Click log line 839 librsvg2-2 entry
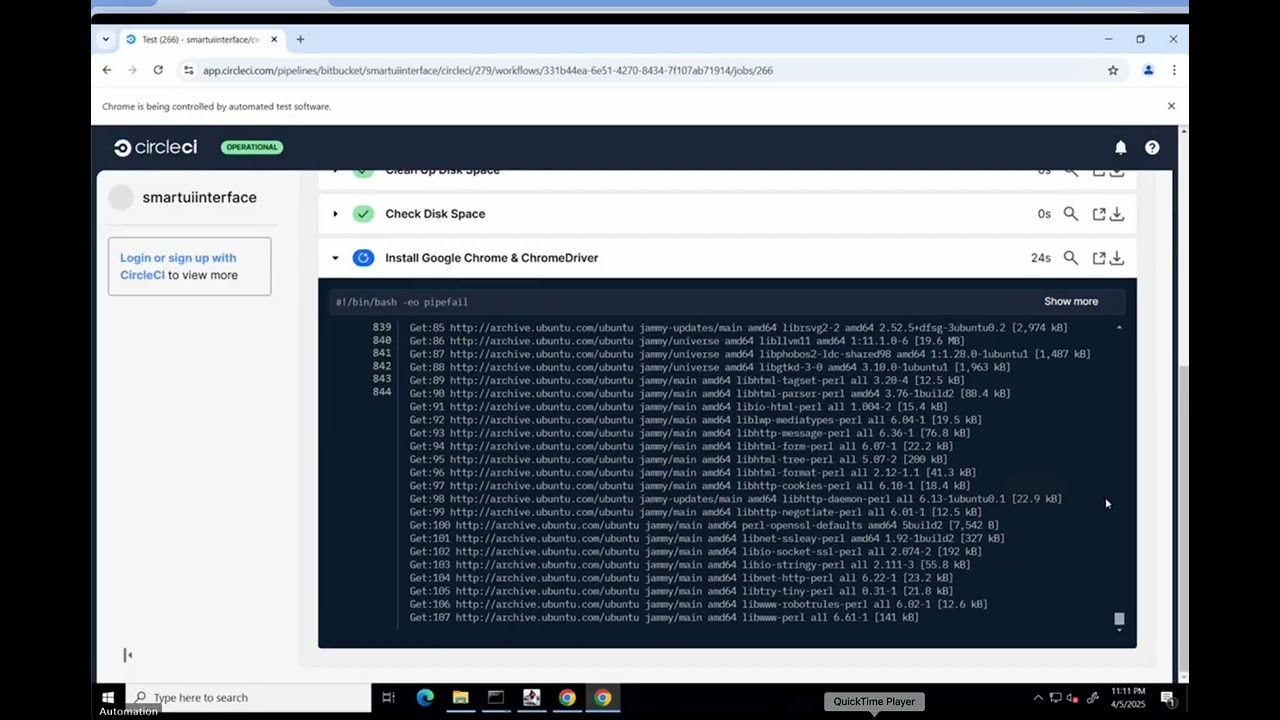The height and width of the screenshot is (720, 1280). coord(738,328)
